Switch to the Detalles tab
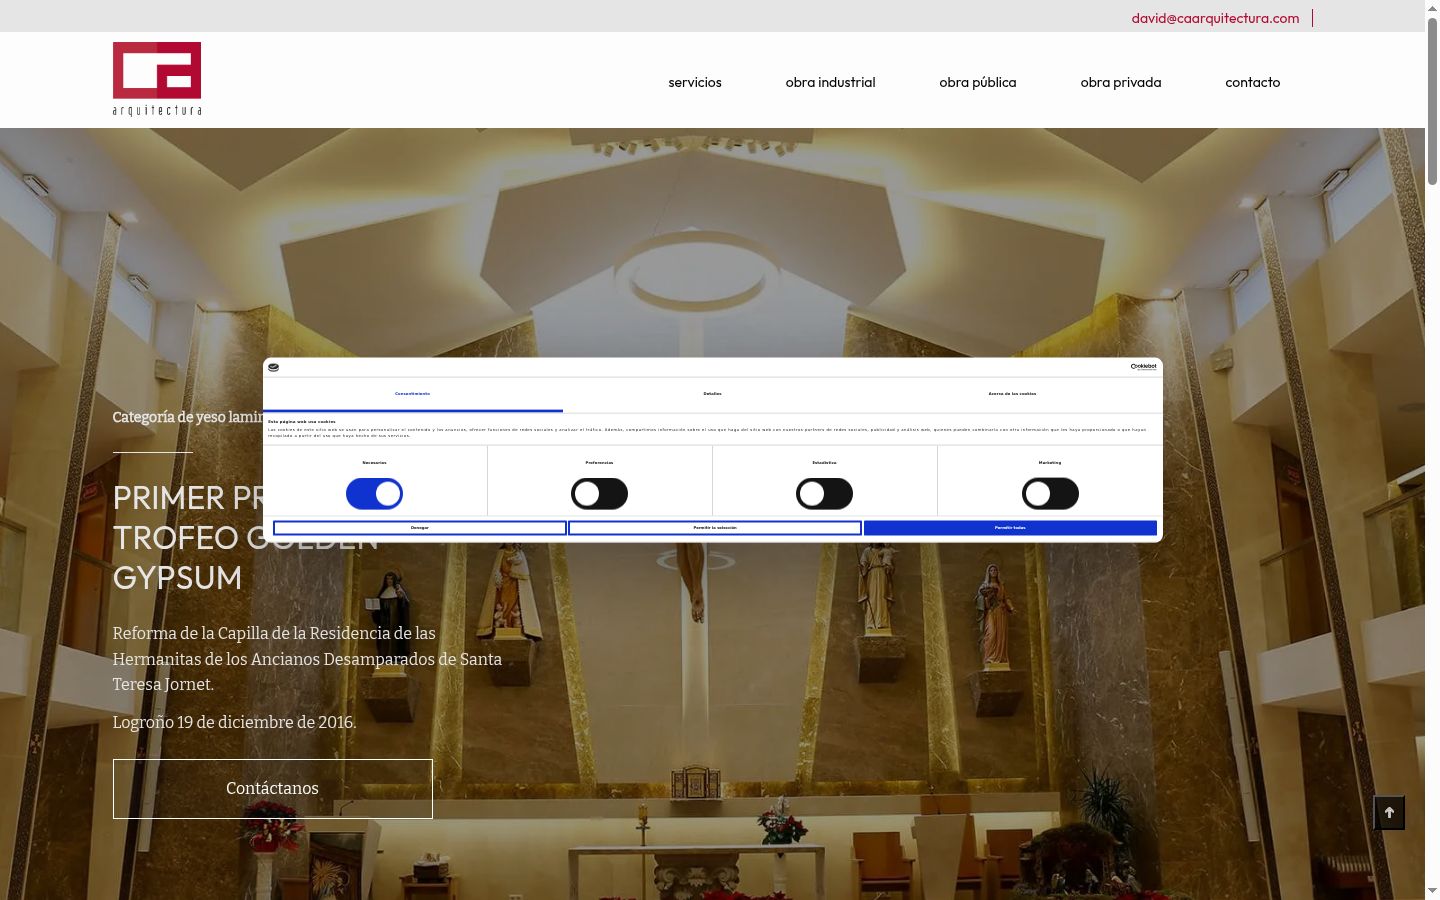This screenshot has height=900, width=1440. pyautogui.click(x=712, y=394)
